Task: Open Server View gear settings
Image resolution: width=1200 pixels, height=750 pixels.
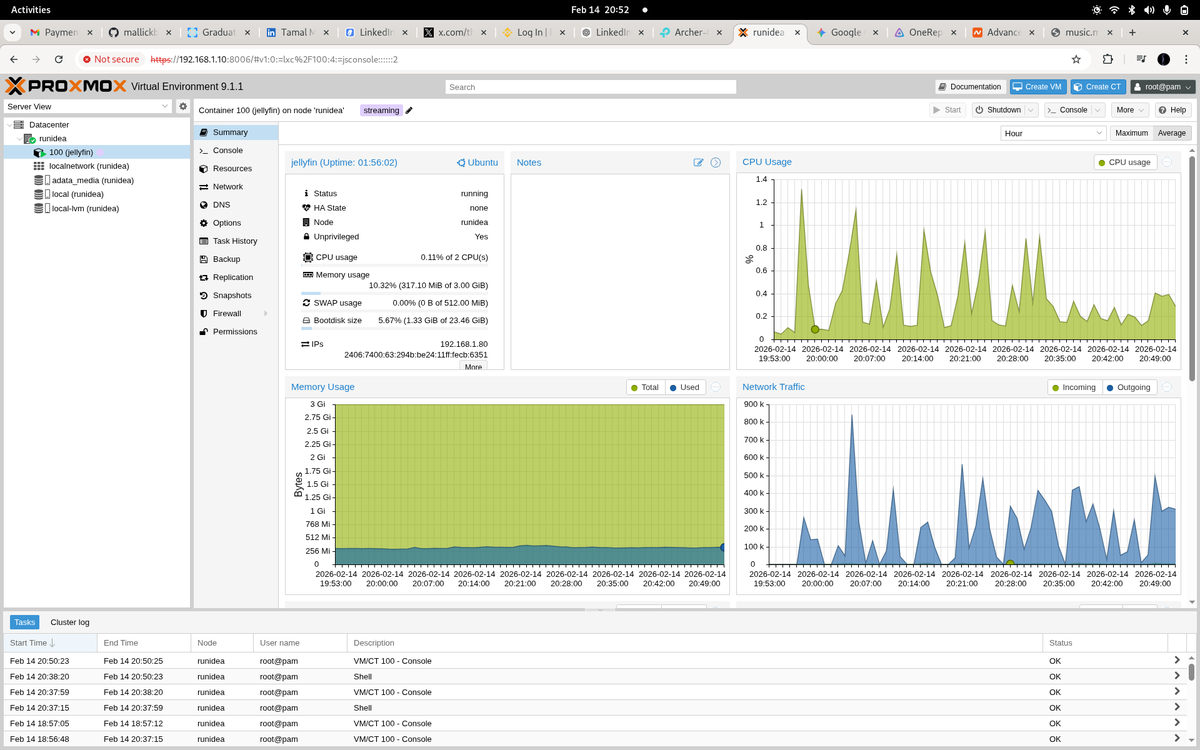Action: [x=183, y=106]
